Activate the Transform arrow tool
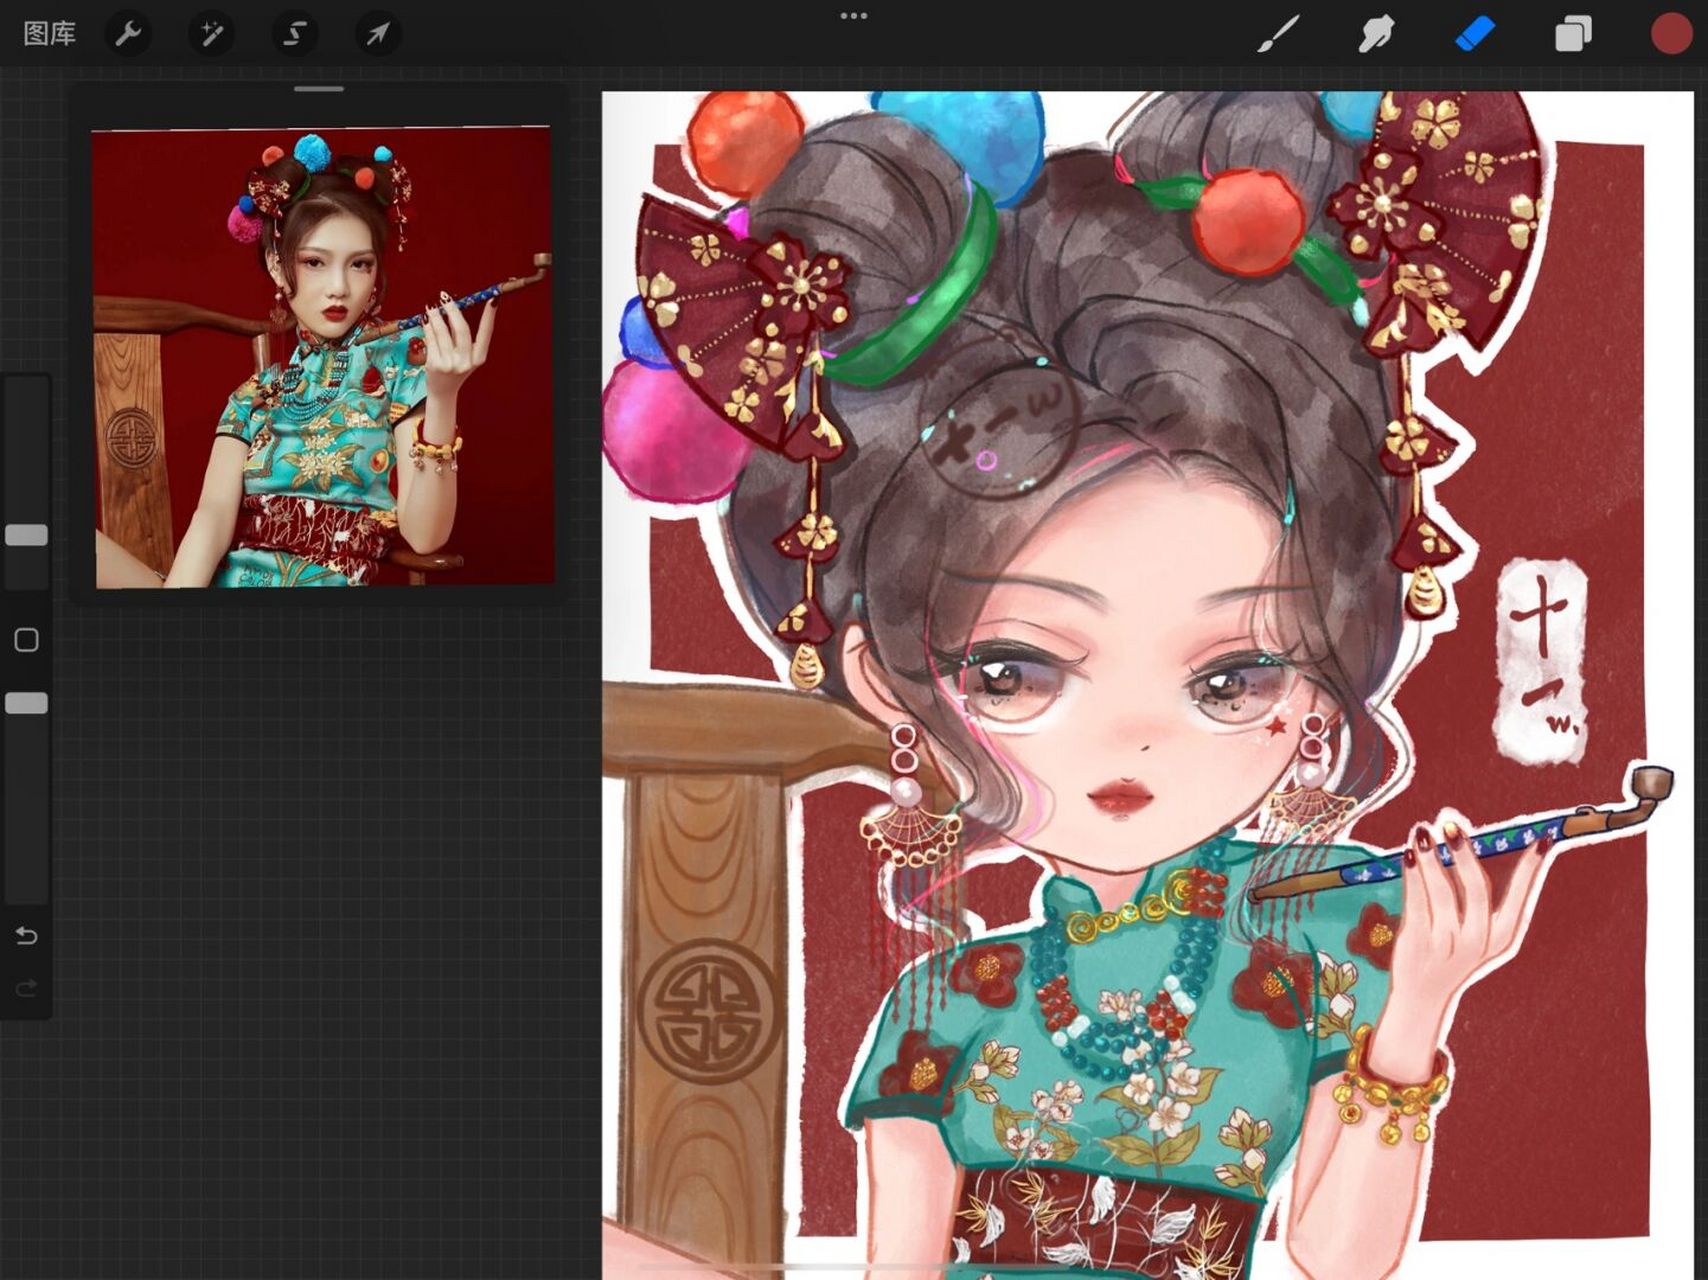Viewport: 1708px width, 1280px height. (378, 34)
